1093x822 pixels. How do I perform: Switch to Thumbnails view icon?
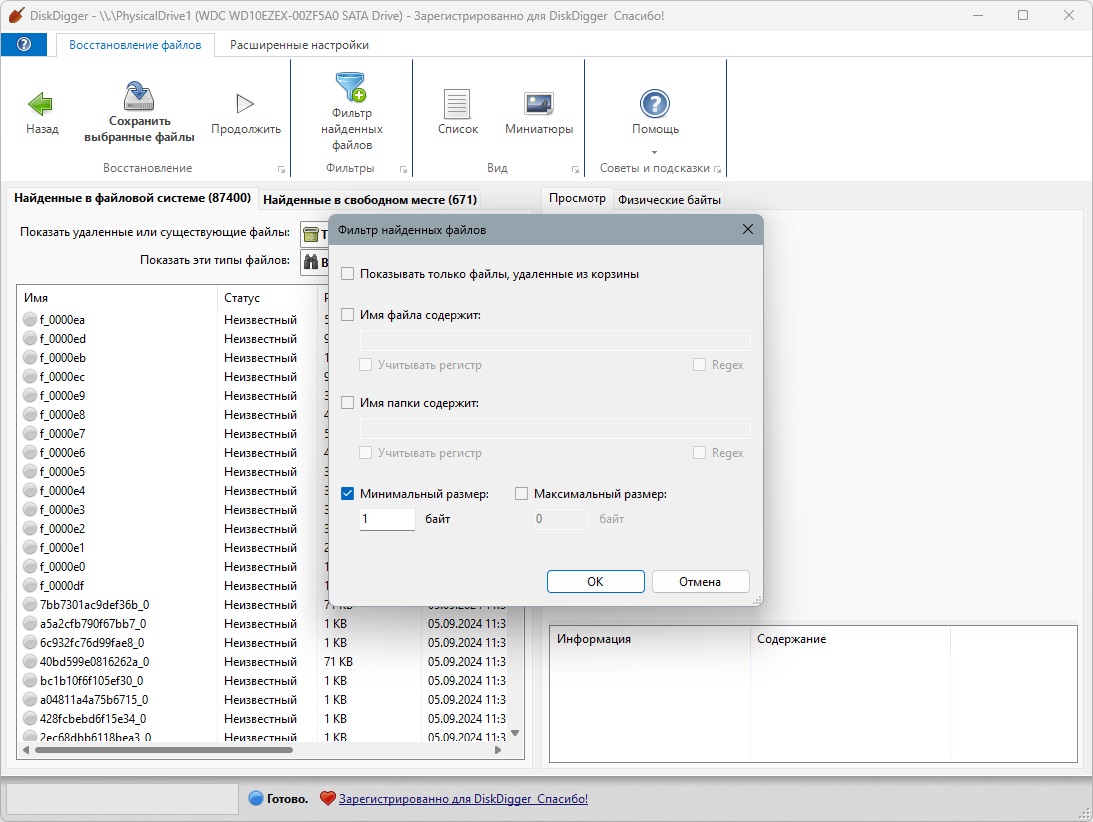pos(539,104)
